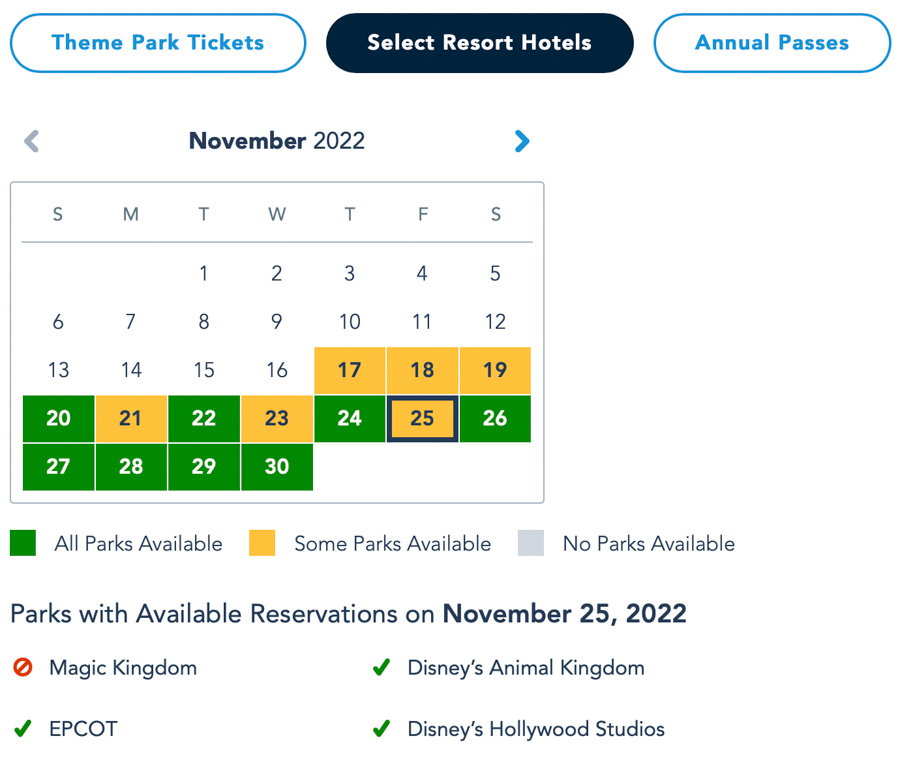Screen dimensions: 900x766
Task: Select November 26 on the calendar
Action: coord(495,418)
